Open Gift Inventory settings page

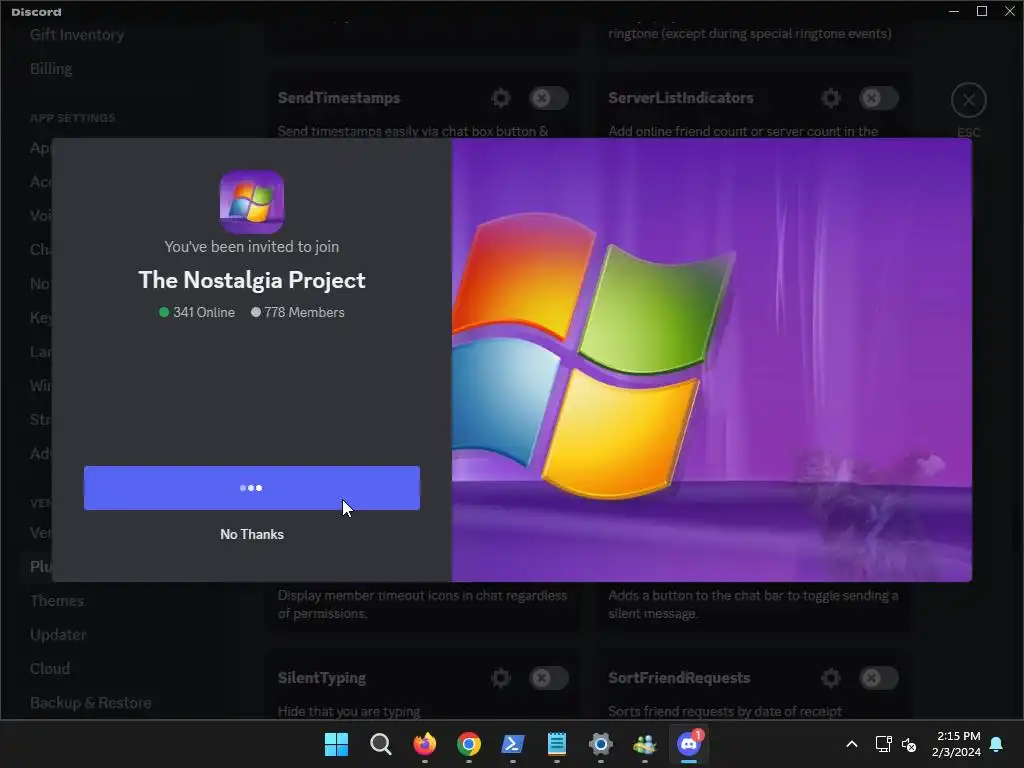coord(77,35)
